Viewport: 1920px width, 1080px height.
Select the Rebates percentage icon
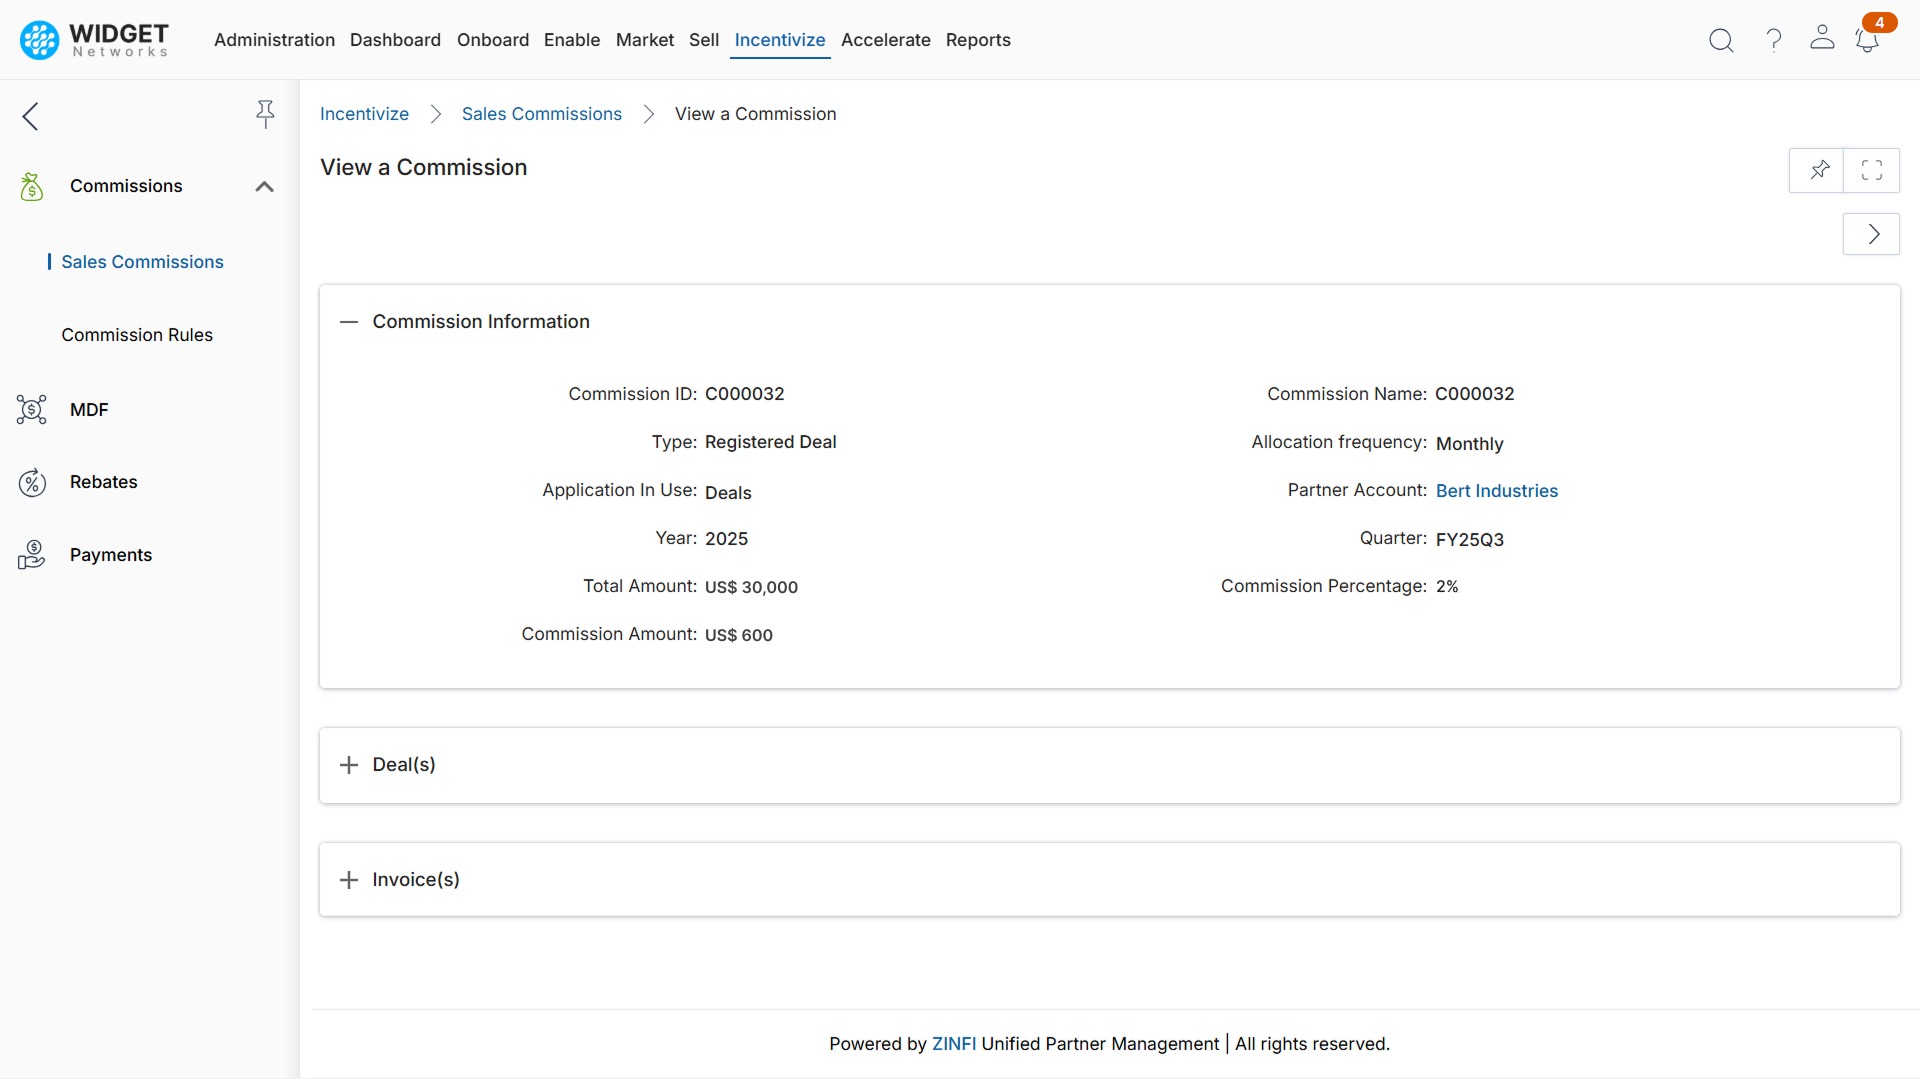[x=32, y=482]
